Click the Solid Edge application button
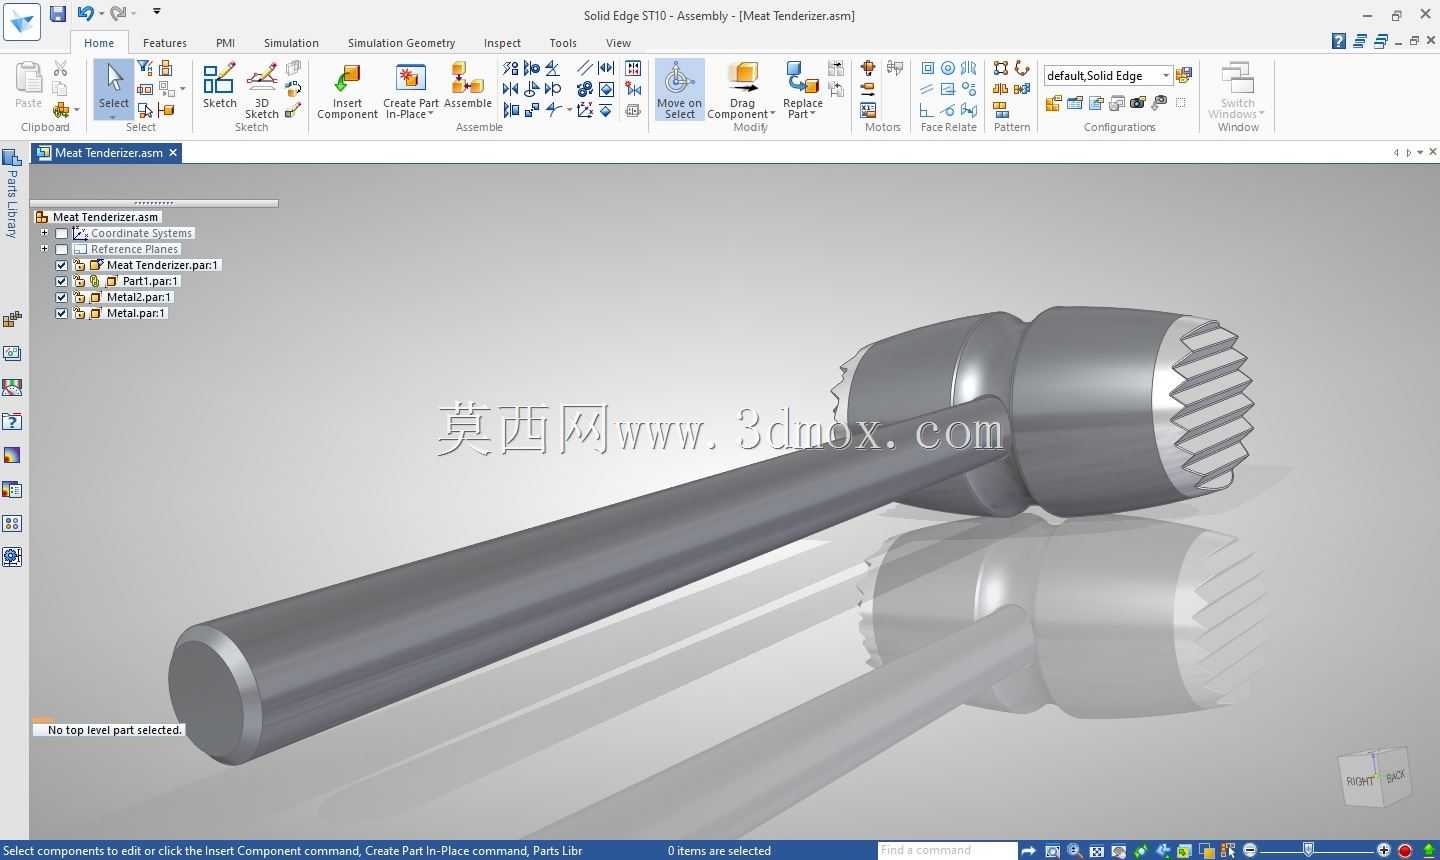The width and height of the screenshot is (1440, 860). (21, 21)
